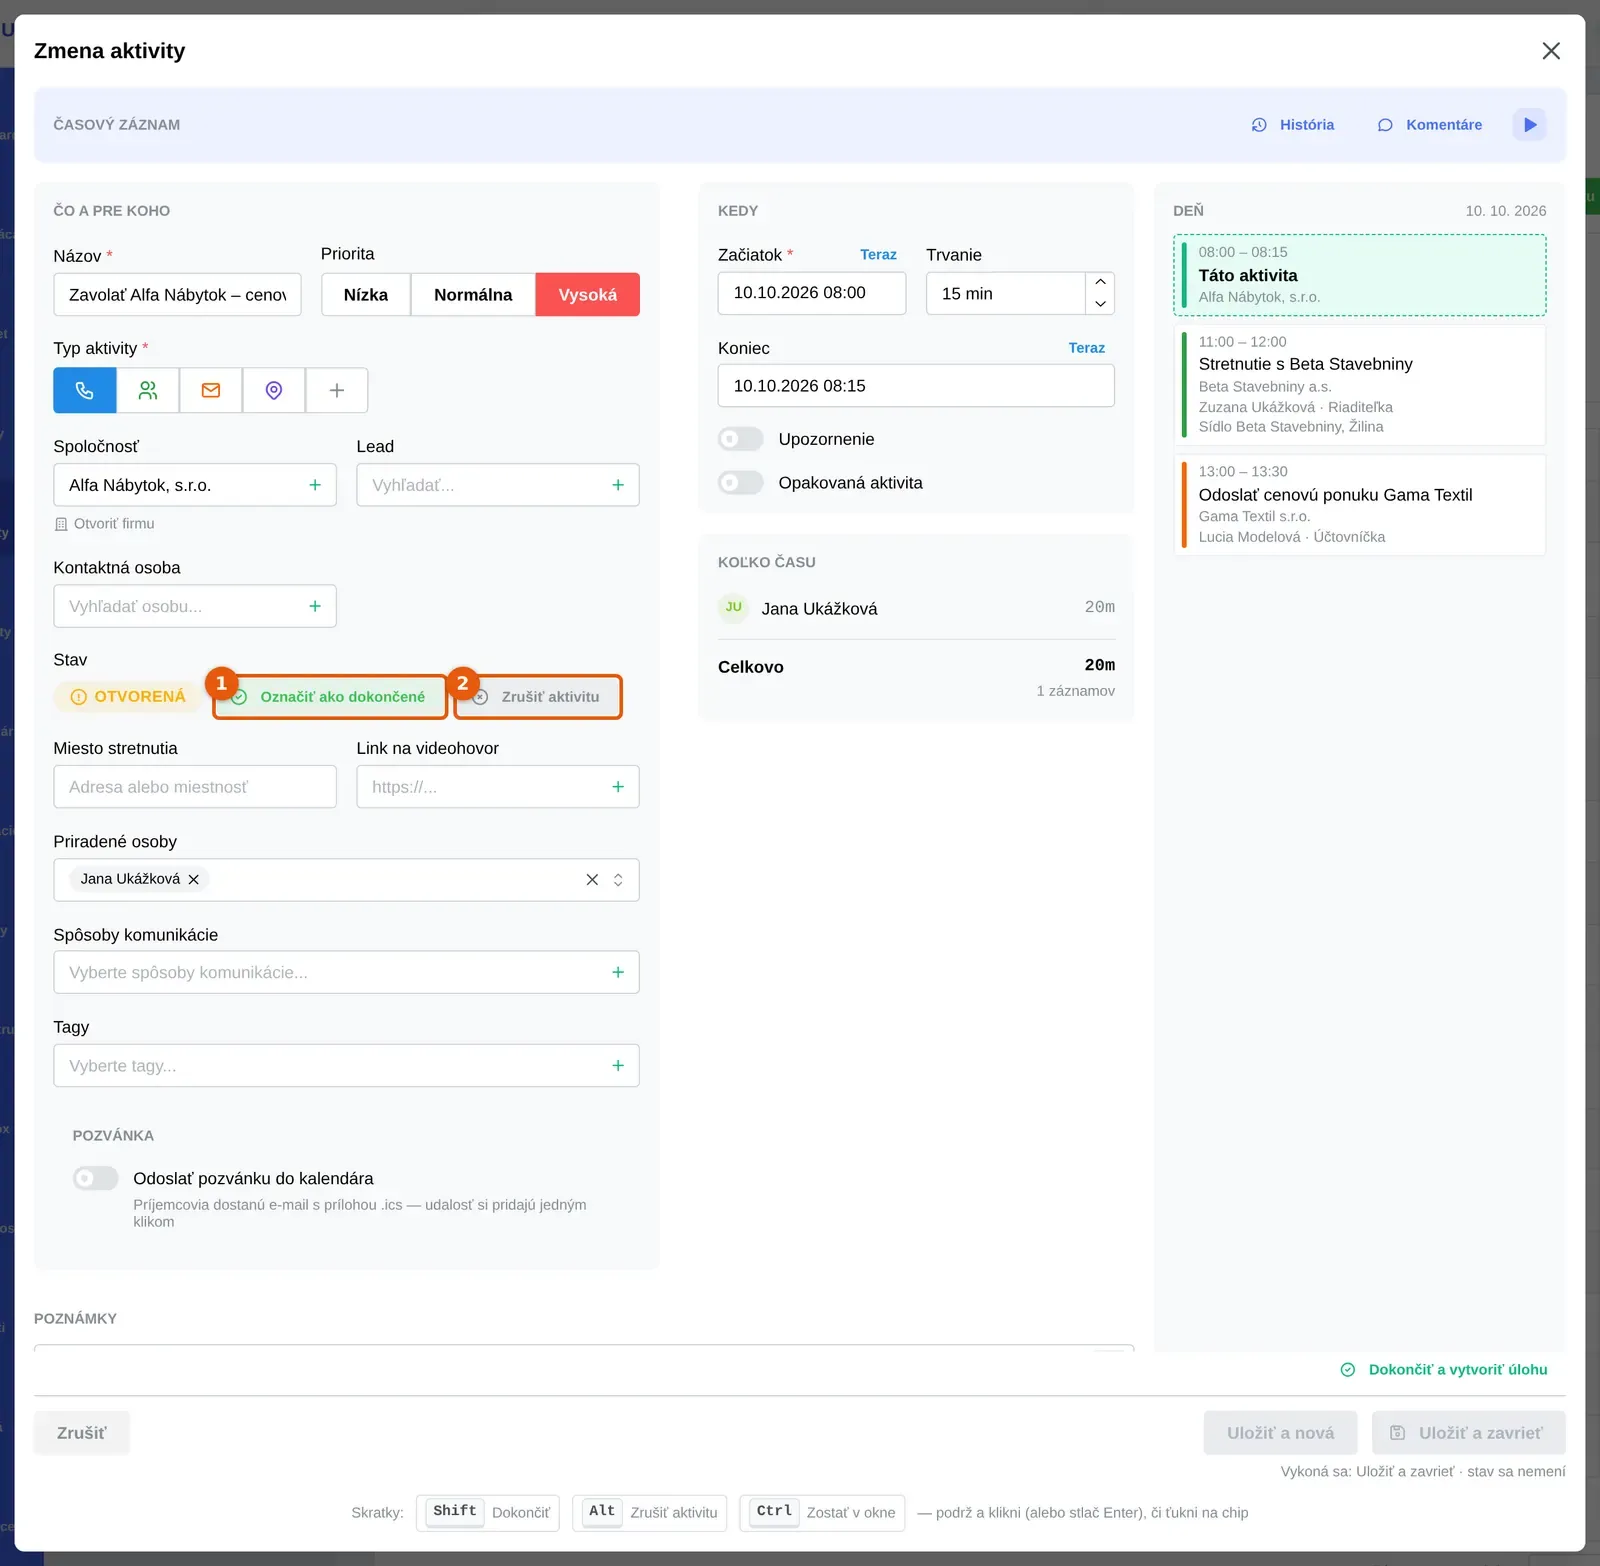Click the plus icon in Spoločnosť field
Image resolution: width=1600 pixels, height=1566 pixels.
[x=315, y=485]
